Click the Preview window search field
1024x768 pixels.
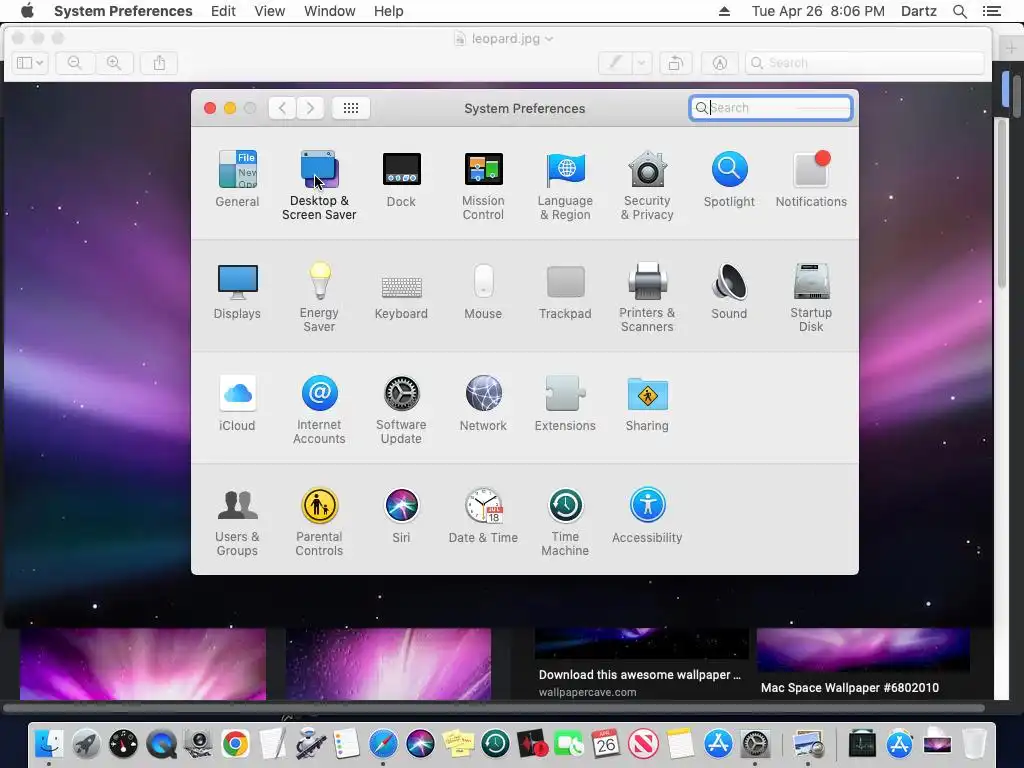tap(865, 63)
